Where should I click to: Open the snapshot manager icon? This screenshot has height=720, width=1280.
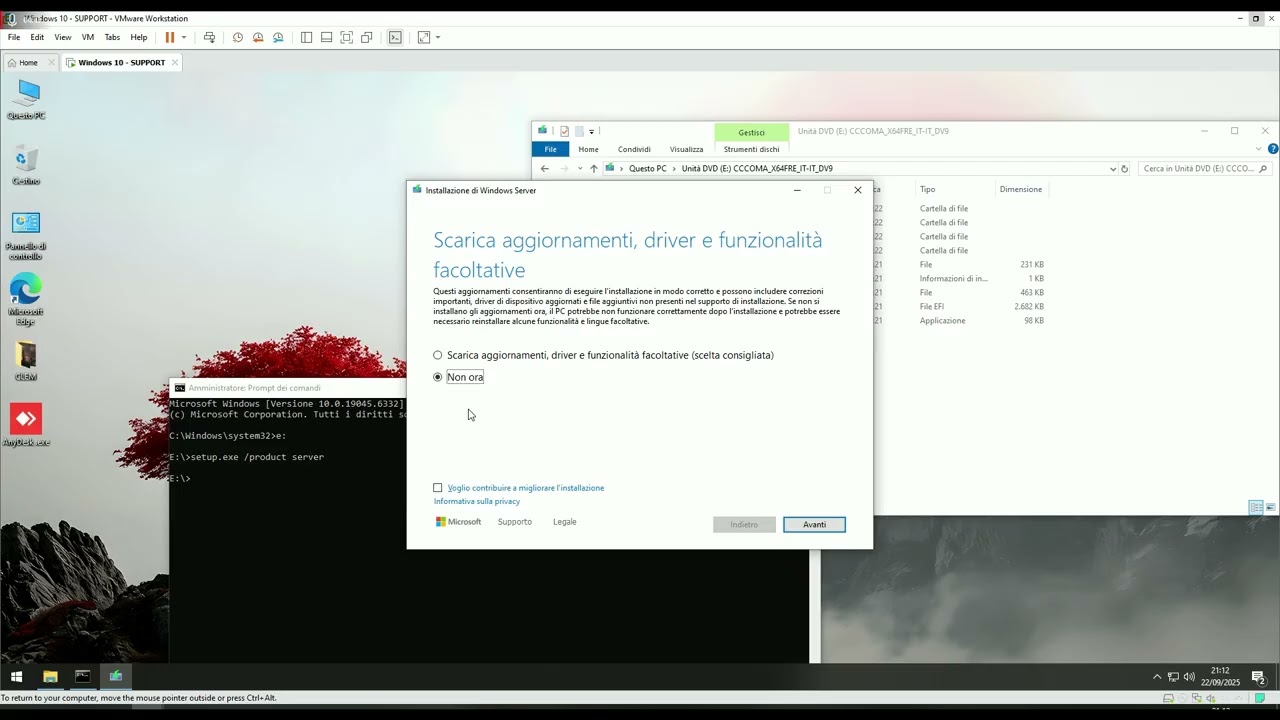tap(278, 37)
